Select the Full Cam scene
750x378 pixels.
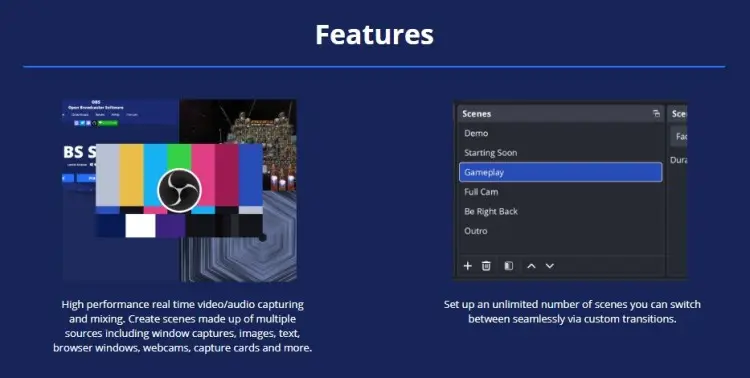[x=561, y=192]
